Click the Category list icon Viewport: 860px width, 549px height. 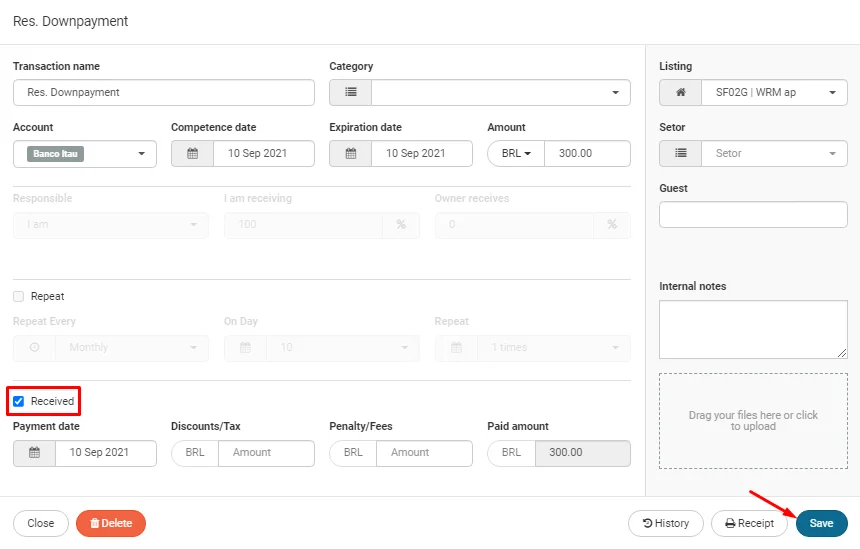pos(350,93)
